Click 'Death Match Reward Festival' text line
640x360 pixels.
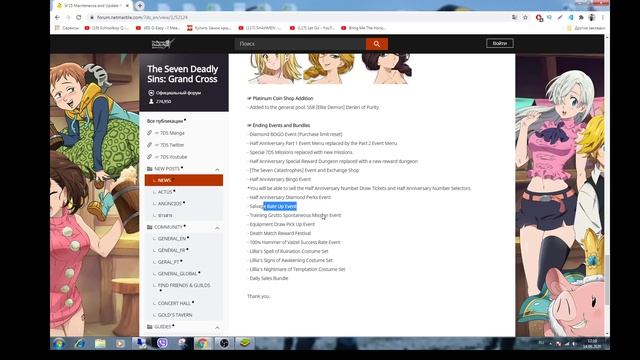click(280, 233)
